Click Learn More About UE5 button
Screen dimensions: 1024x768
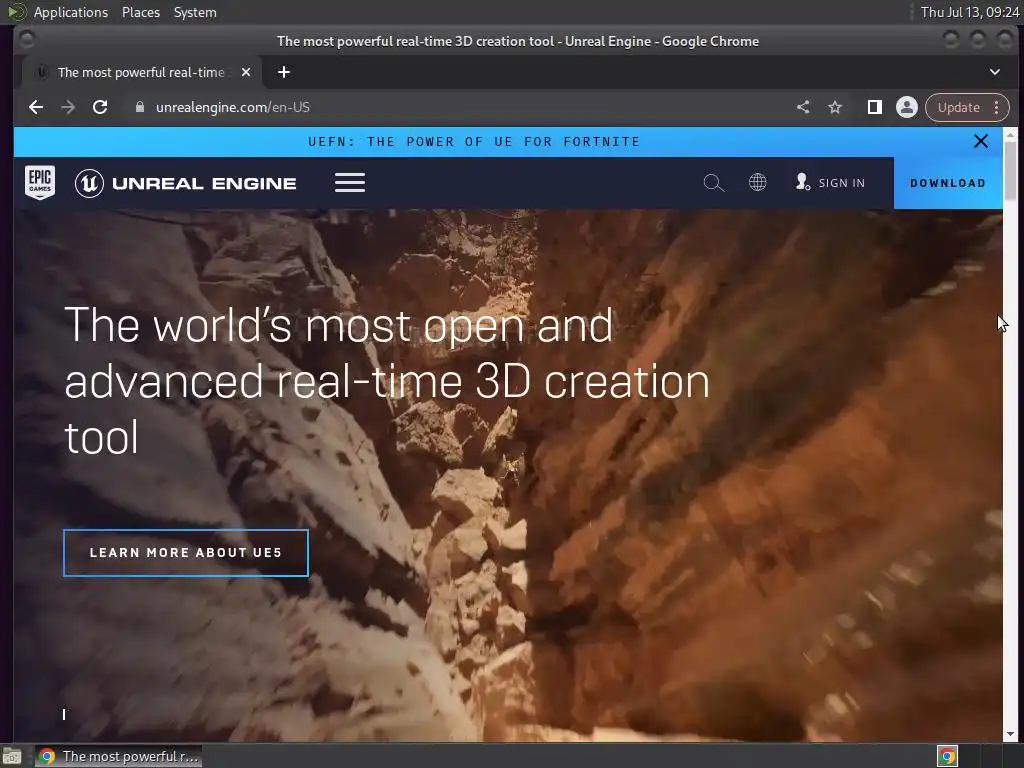[186, 553]
